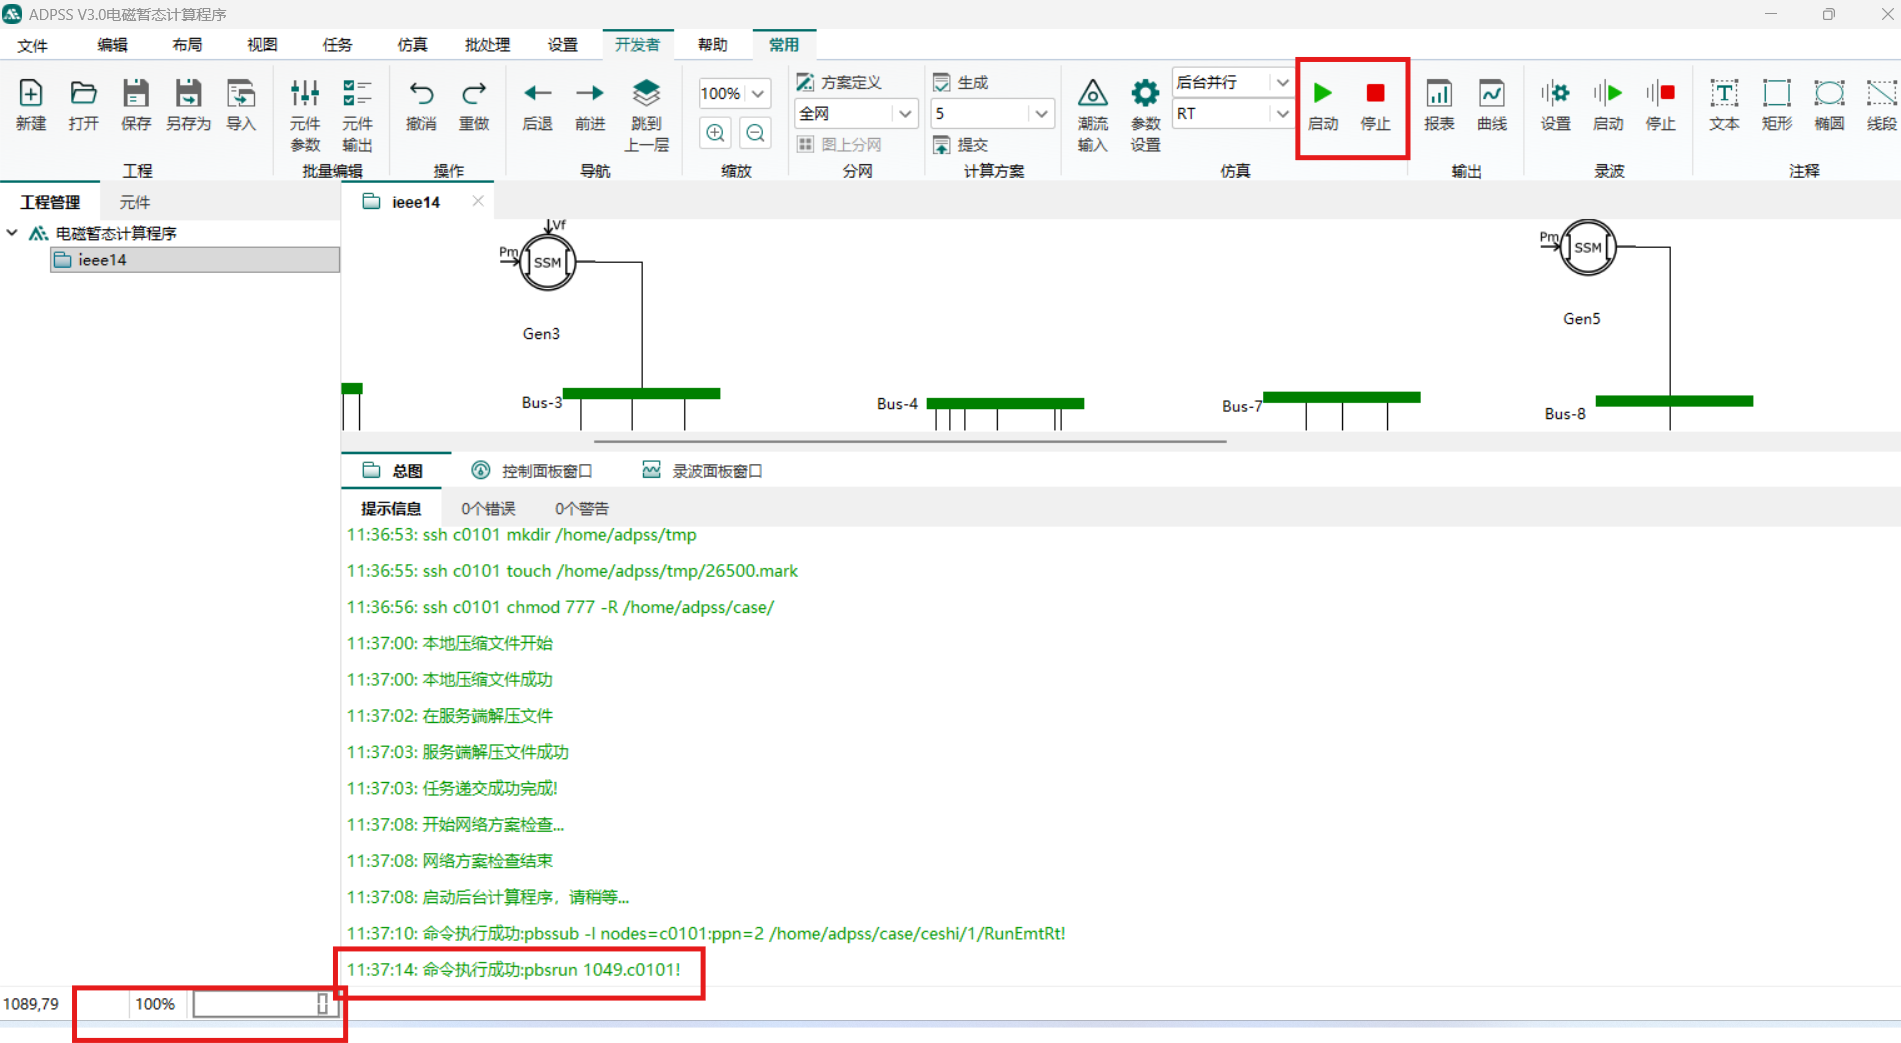Select the 矩形 rectangle annotation tool
1901x1043 pixels.
point(1777,104)
